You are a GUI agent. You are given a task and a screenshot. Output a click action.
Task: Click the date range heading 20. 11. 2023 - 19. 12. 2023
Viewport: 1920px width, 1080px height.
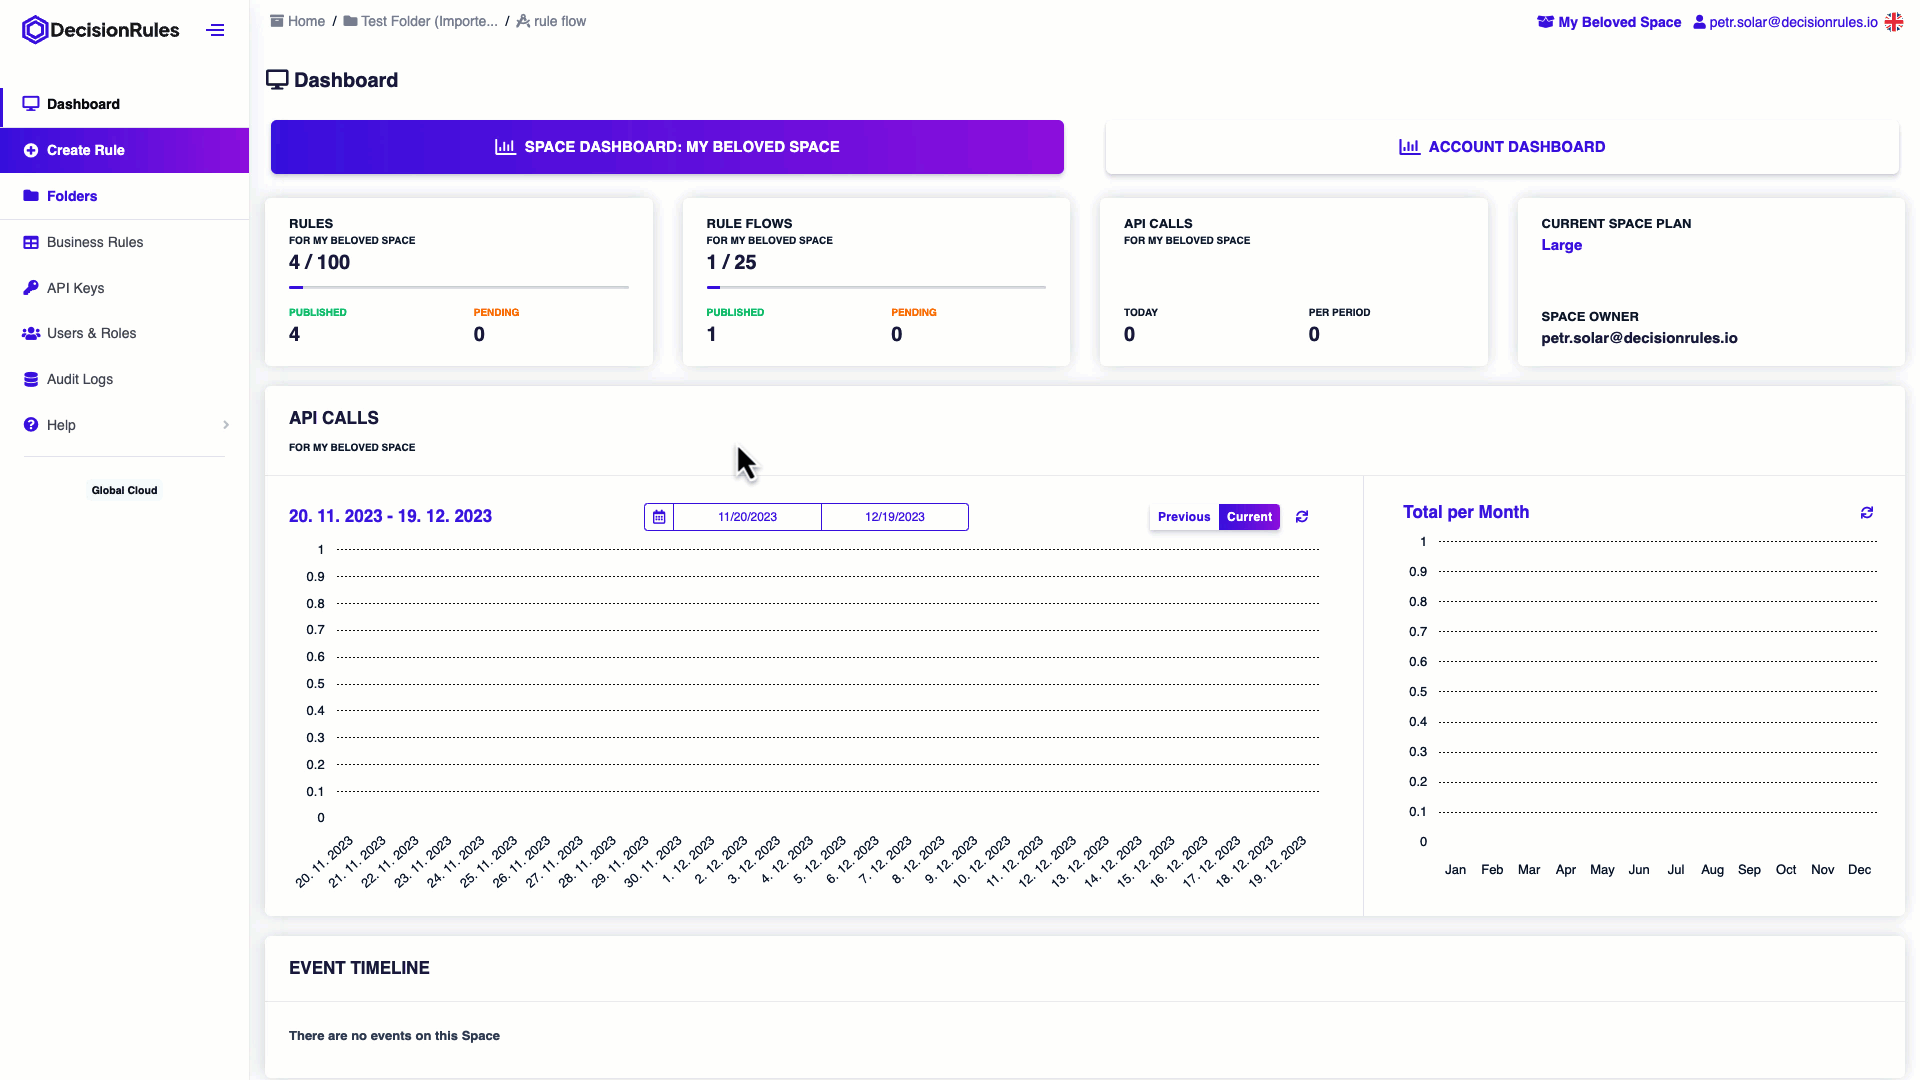[x=390, y=516]
